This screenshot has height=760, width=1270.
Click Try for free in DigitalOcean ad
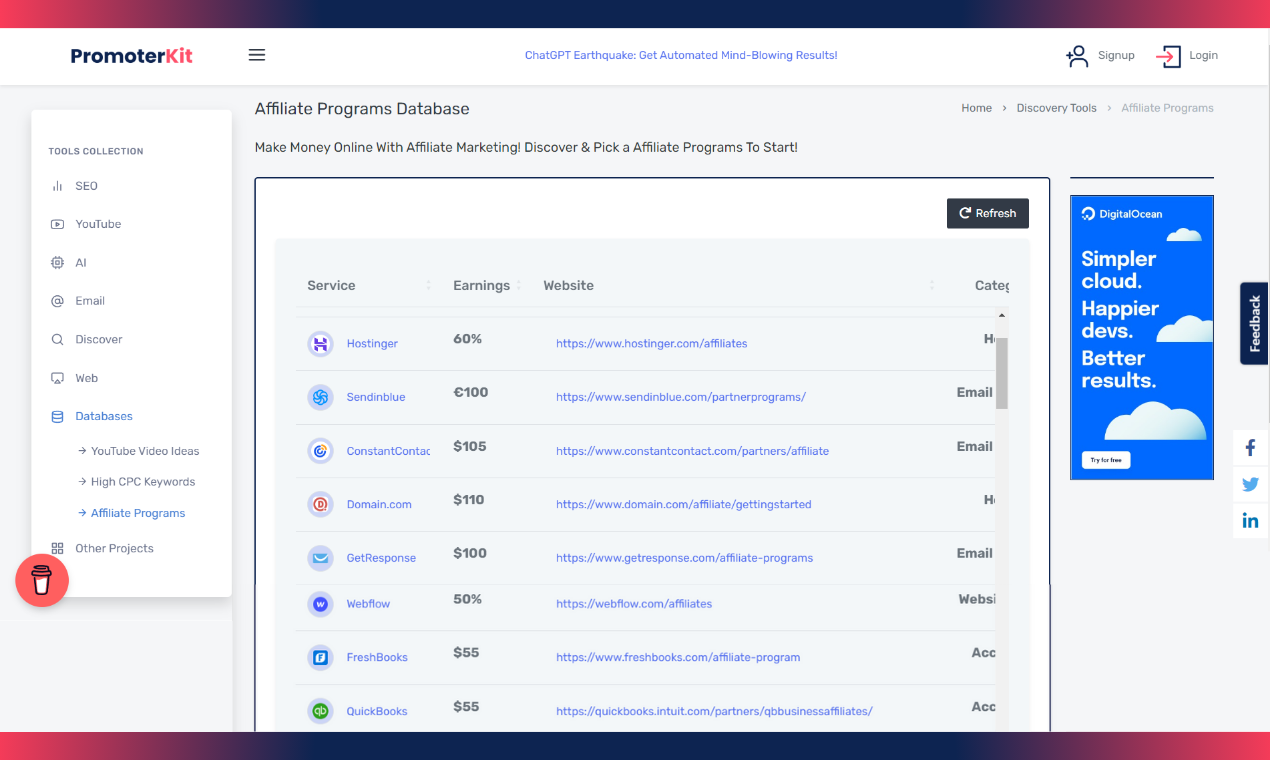coord(1106,460)
